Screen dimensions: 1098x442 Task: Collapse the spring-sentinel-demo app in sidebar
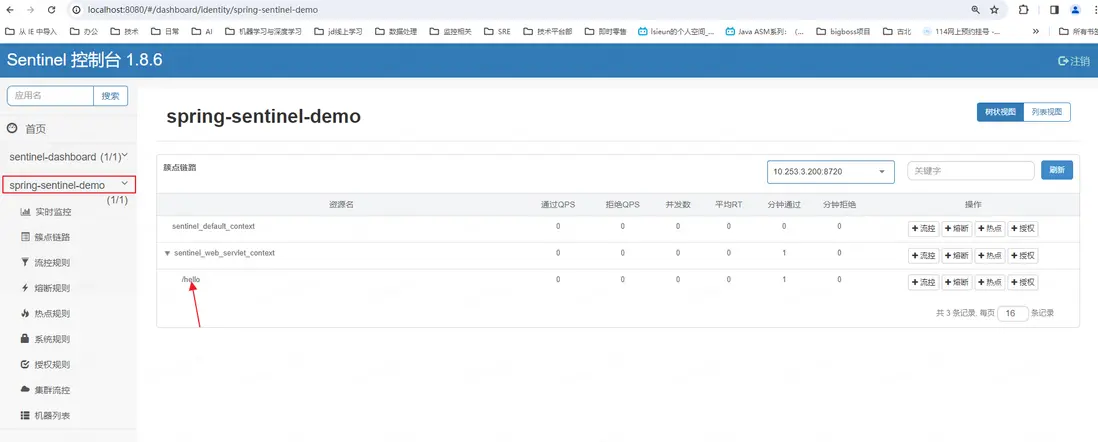[x=69, y=185]
